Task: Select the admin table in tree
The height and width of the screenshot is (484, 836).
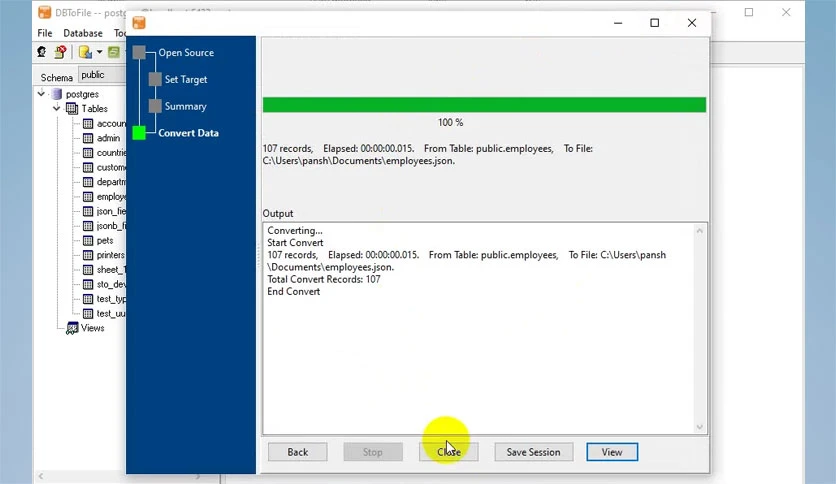Action: (108, 138)
